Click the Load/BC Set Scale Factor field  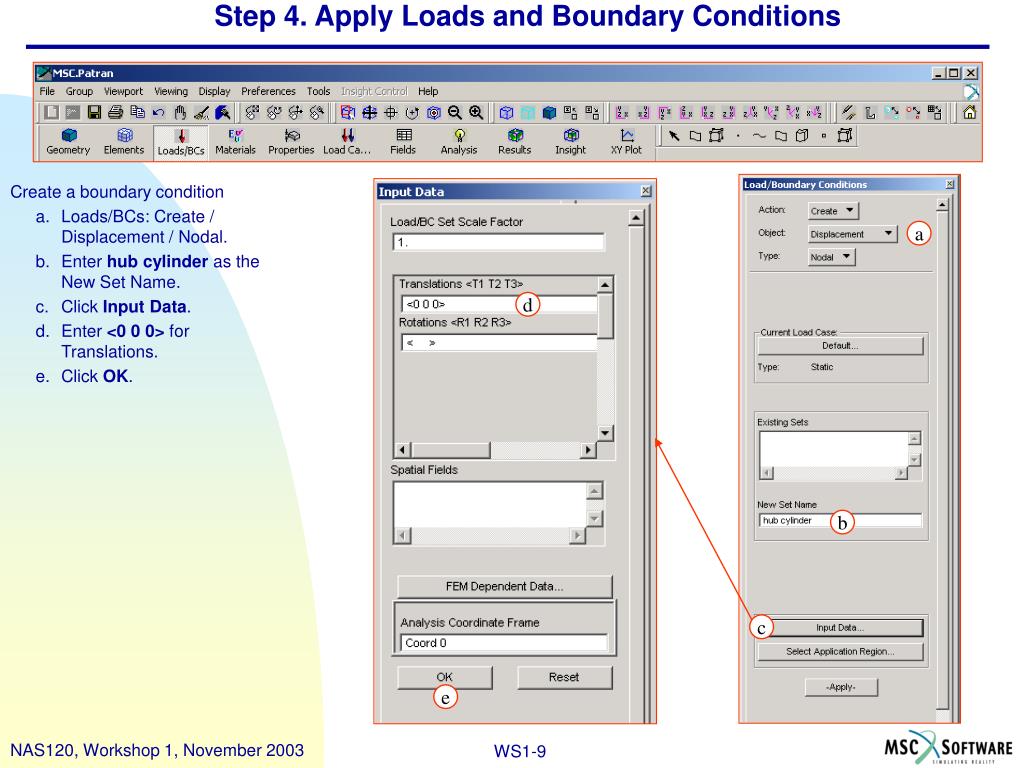(x=498, y=242)
